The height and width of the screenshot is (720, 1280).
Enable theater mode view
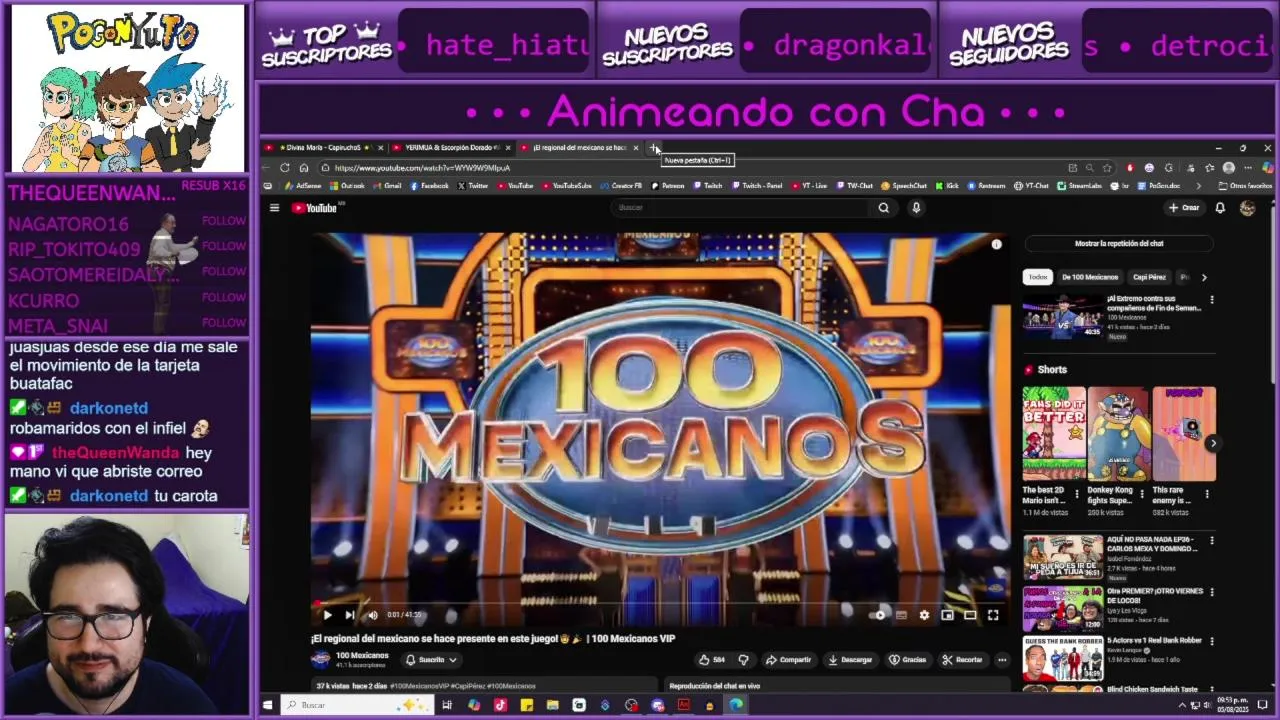[970, 615]
